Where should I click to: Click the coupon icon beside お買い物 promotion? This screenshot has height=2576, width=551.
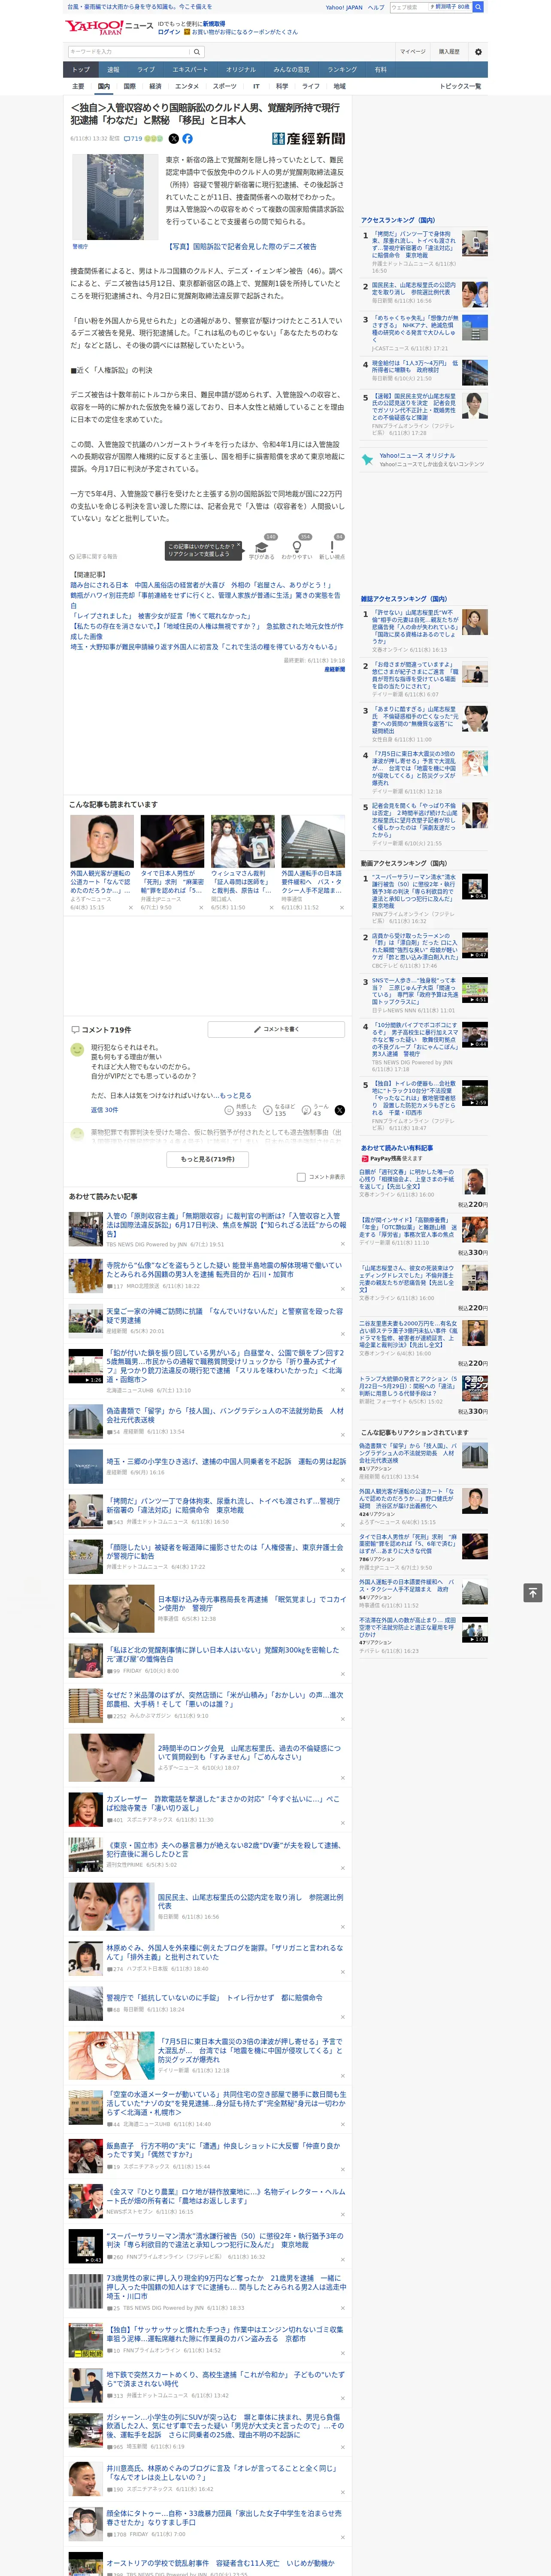point(187,32)
